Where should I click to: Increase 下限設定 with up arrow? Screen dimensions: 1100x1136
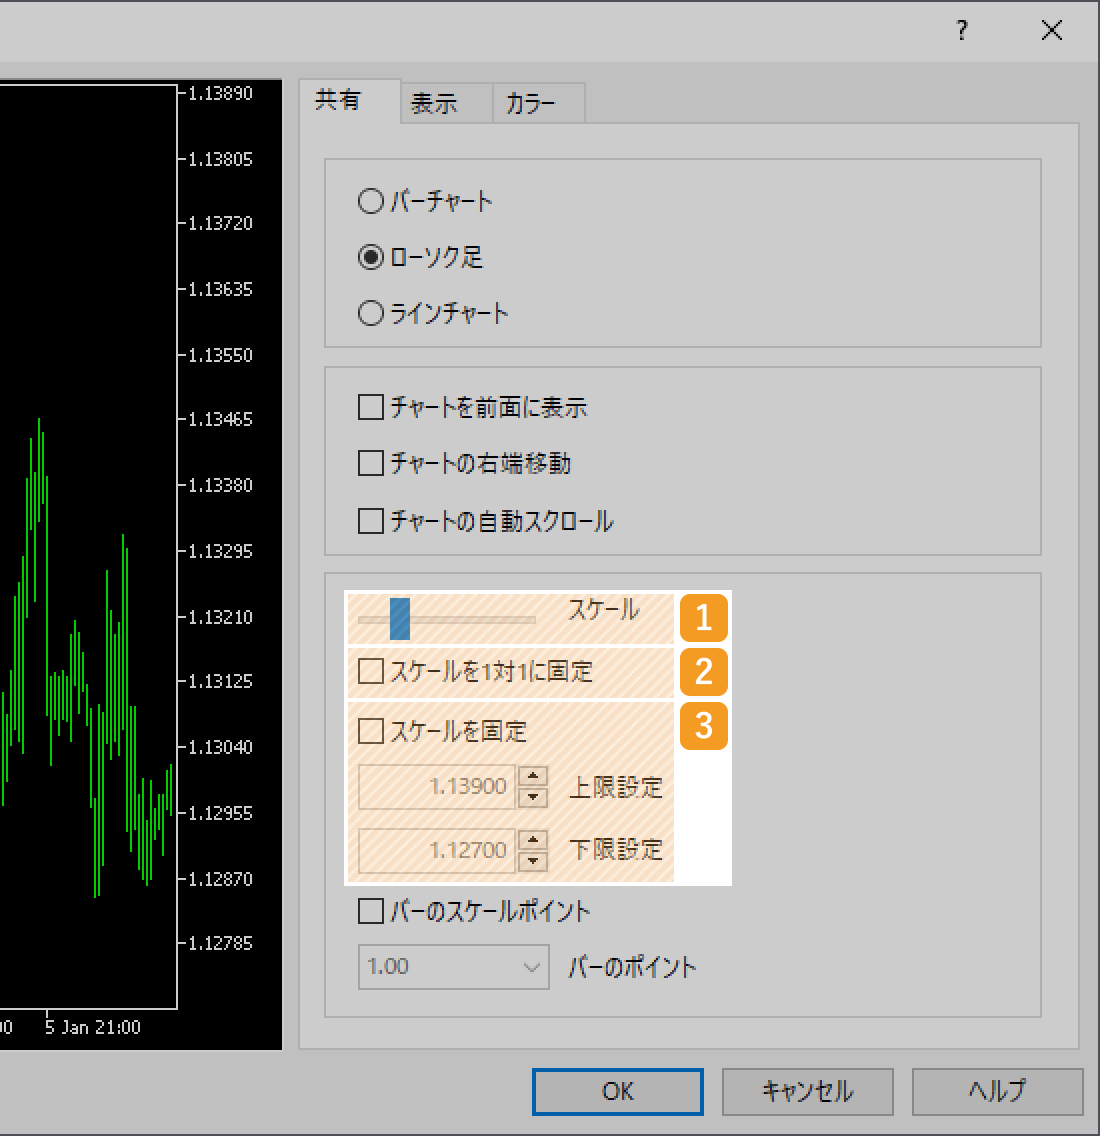tap(533, 840)
